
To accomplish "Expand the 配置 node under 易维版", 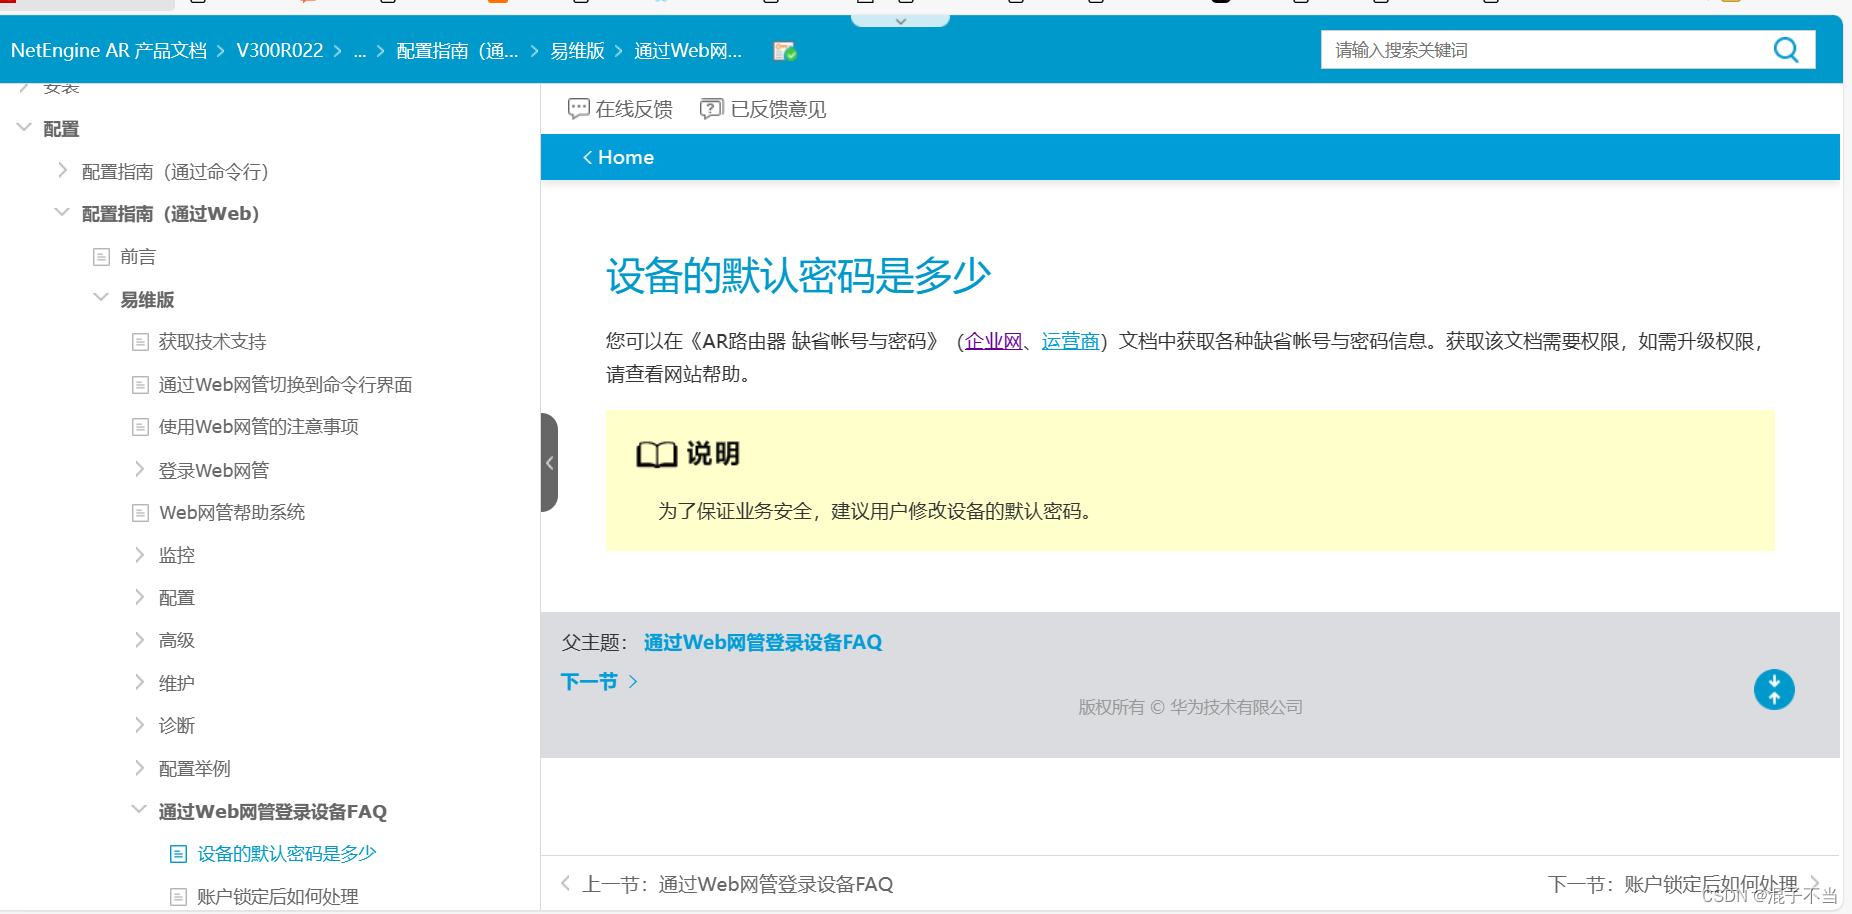I will [140, 597].
